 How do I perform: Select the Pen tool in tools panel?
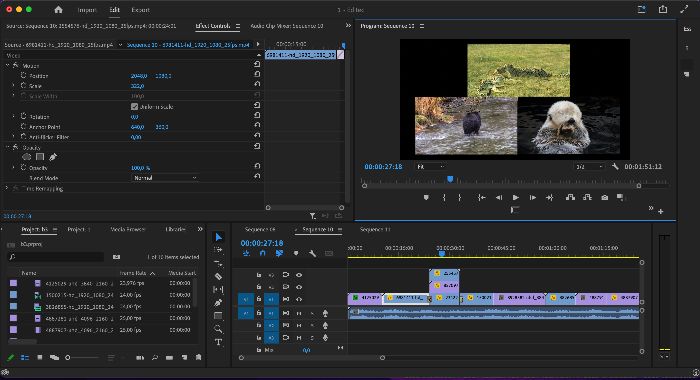click(x=218, y=303)
